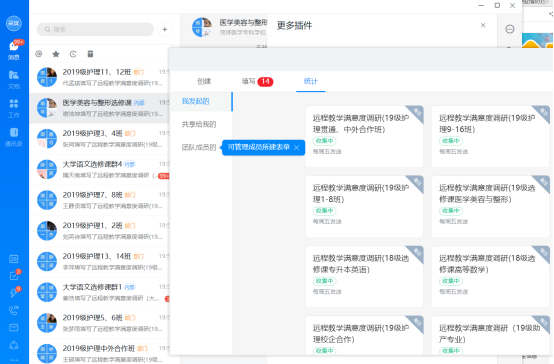Open the Documents icon in sidebar
This screenshot has height=364, width=554.
[14, 79]
